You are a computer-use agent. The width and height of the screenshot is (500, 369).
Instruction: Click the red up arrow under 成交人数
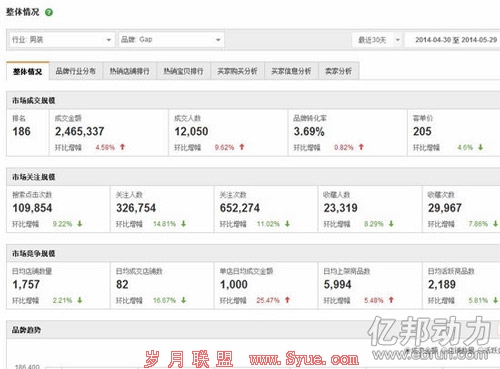(x=242, y=147)
